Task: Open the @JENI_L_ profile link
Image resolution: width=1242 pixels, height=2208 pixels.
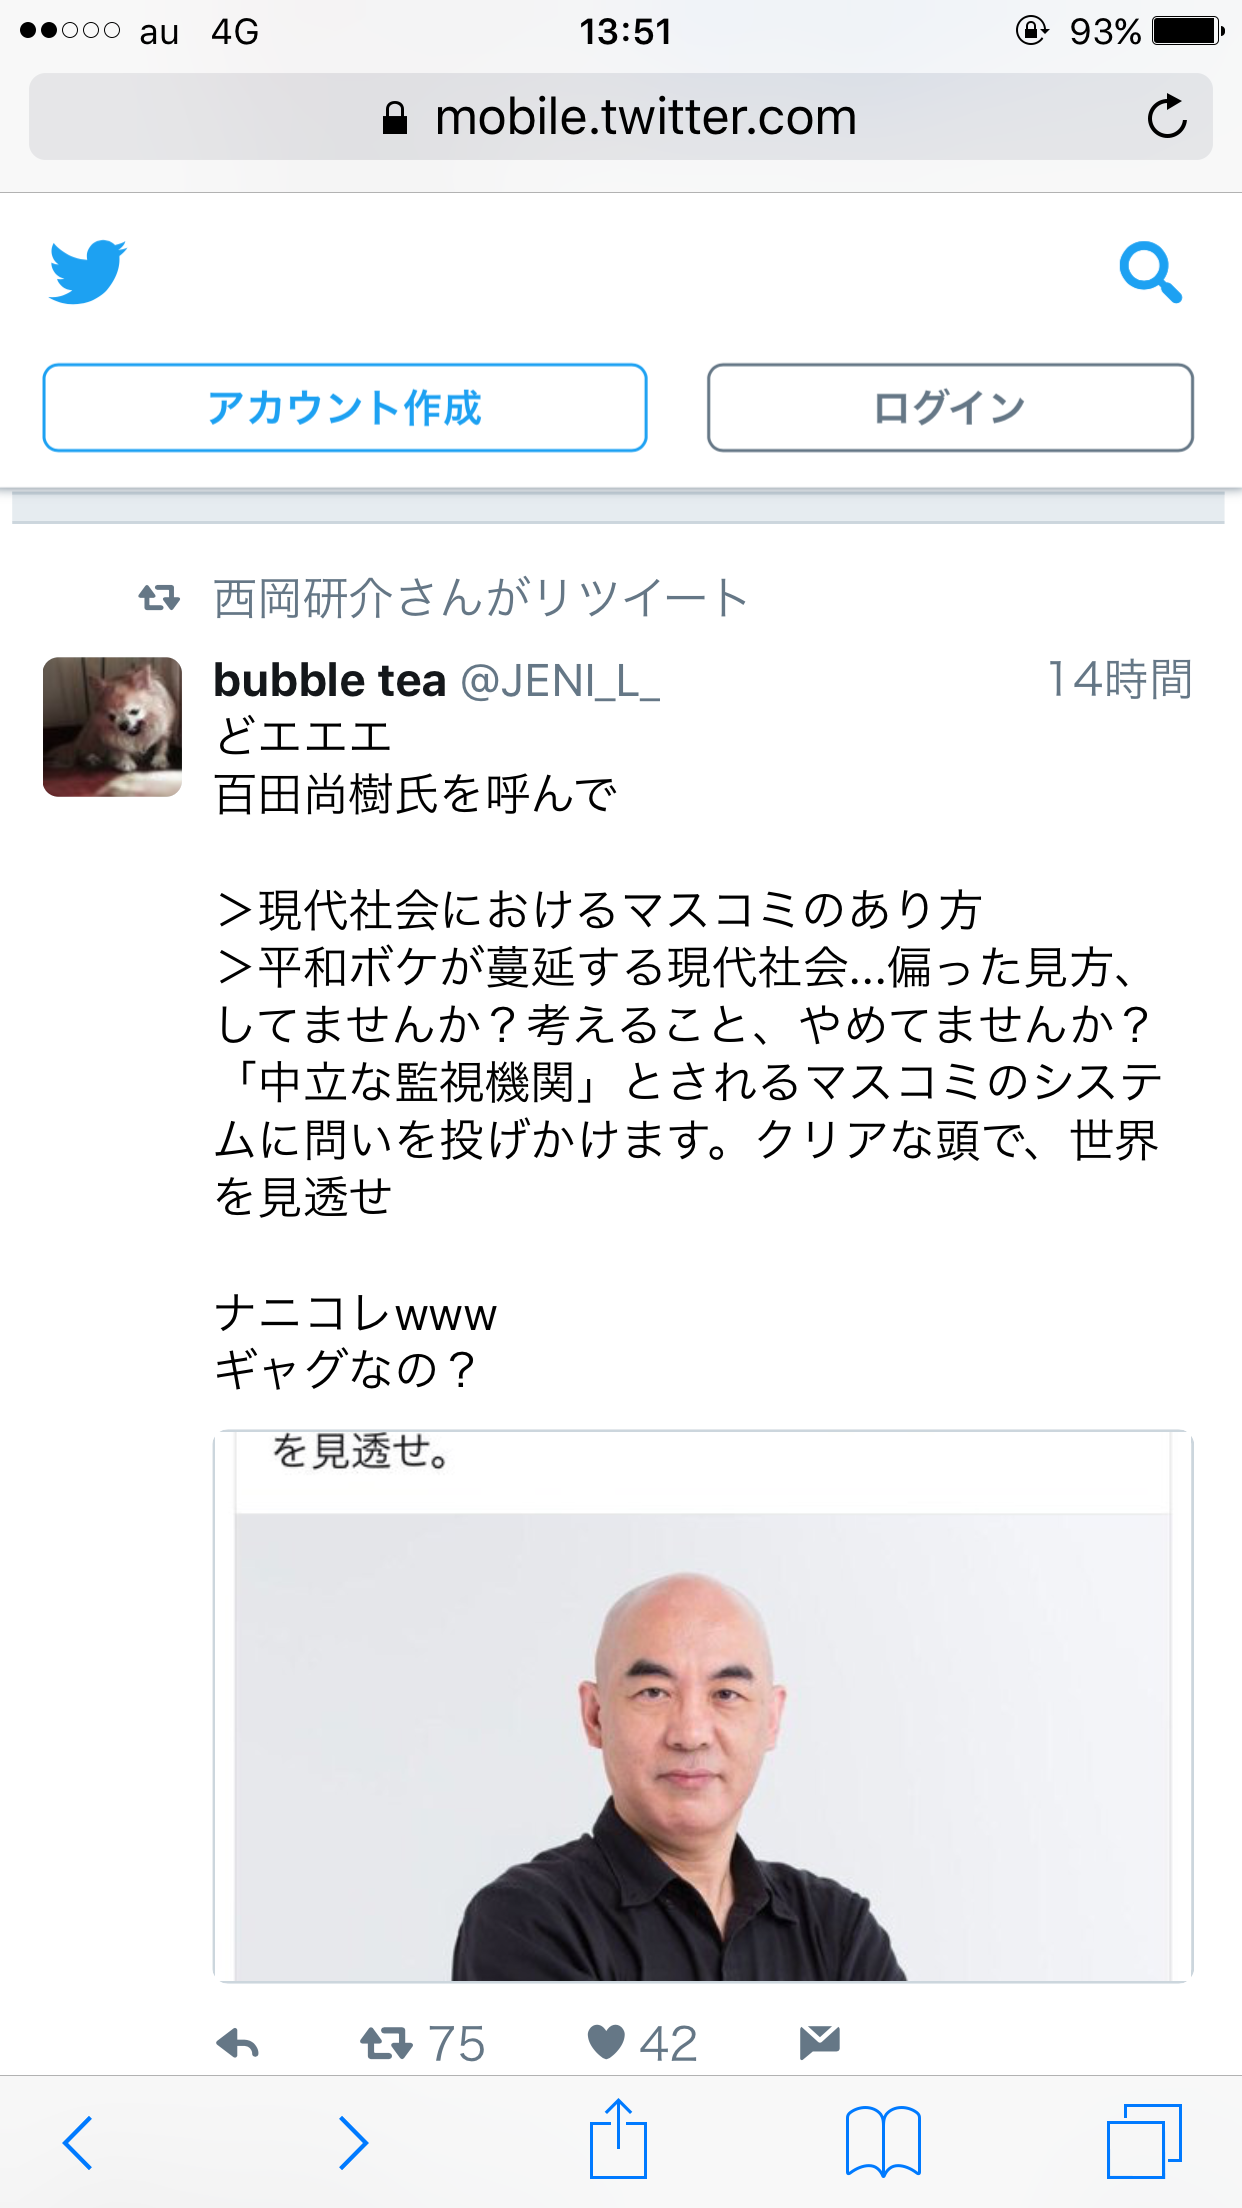Action: tap(560, 681)
